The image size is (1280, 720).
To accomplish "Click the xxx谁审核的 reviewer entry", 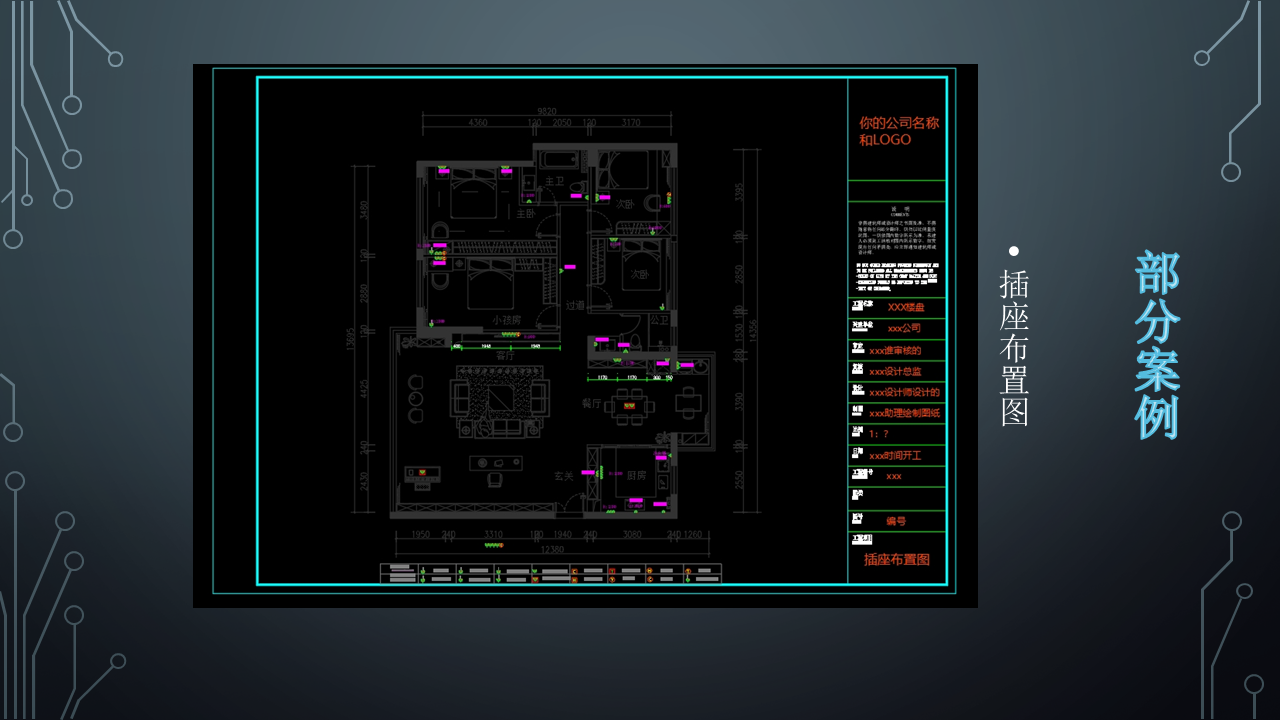I will pyautogui.click(x=895, y=350).
